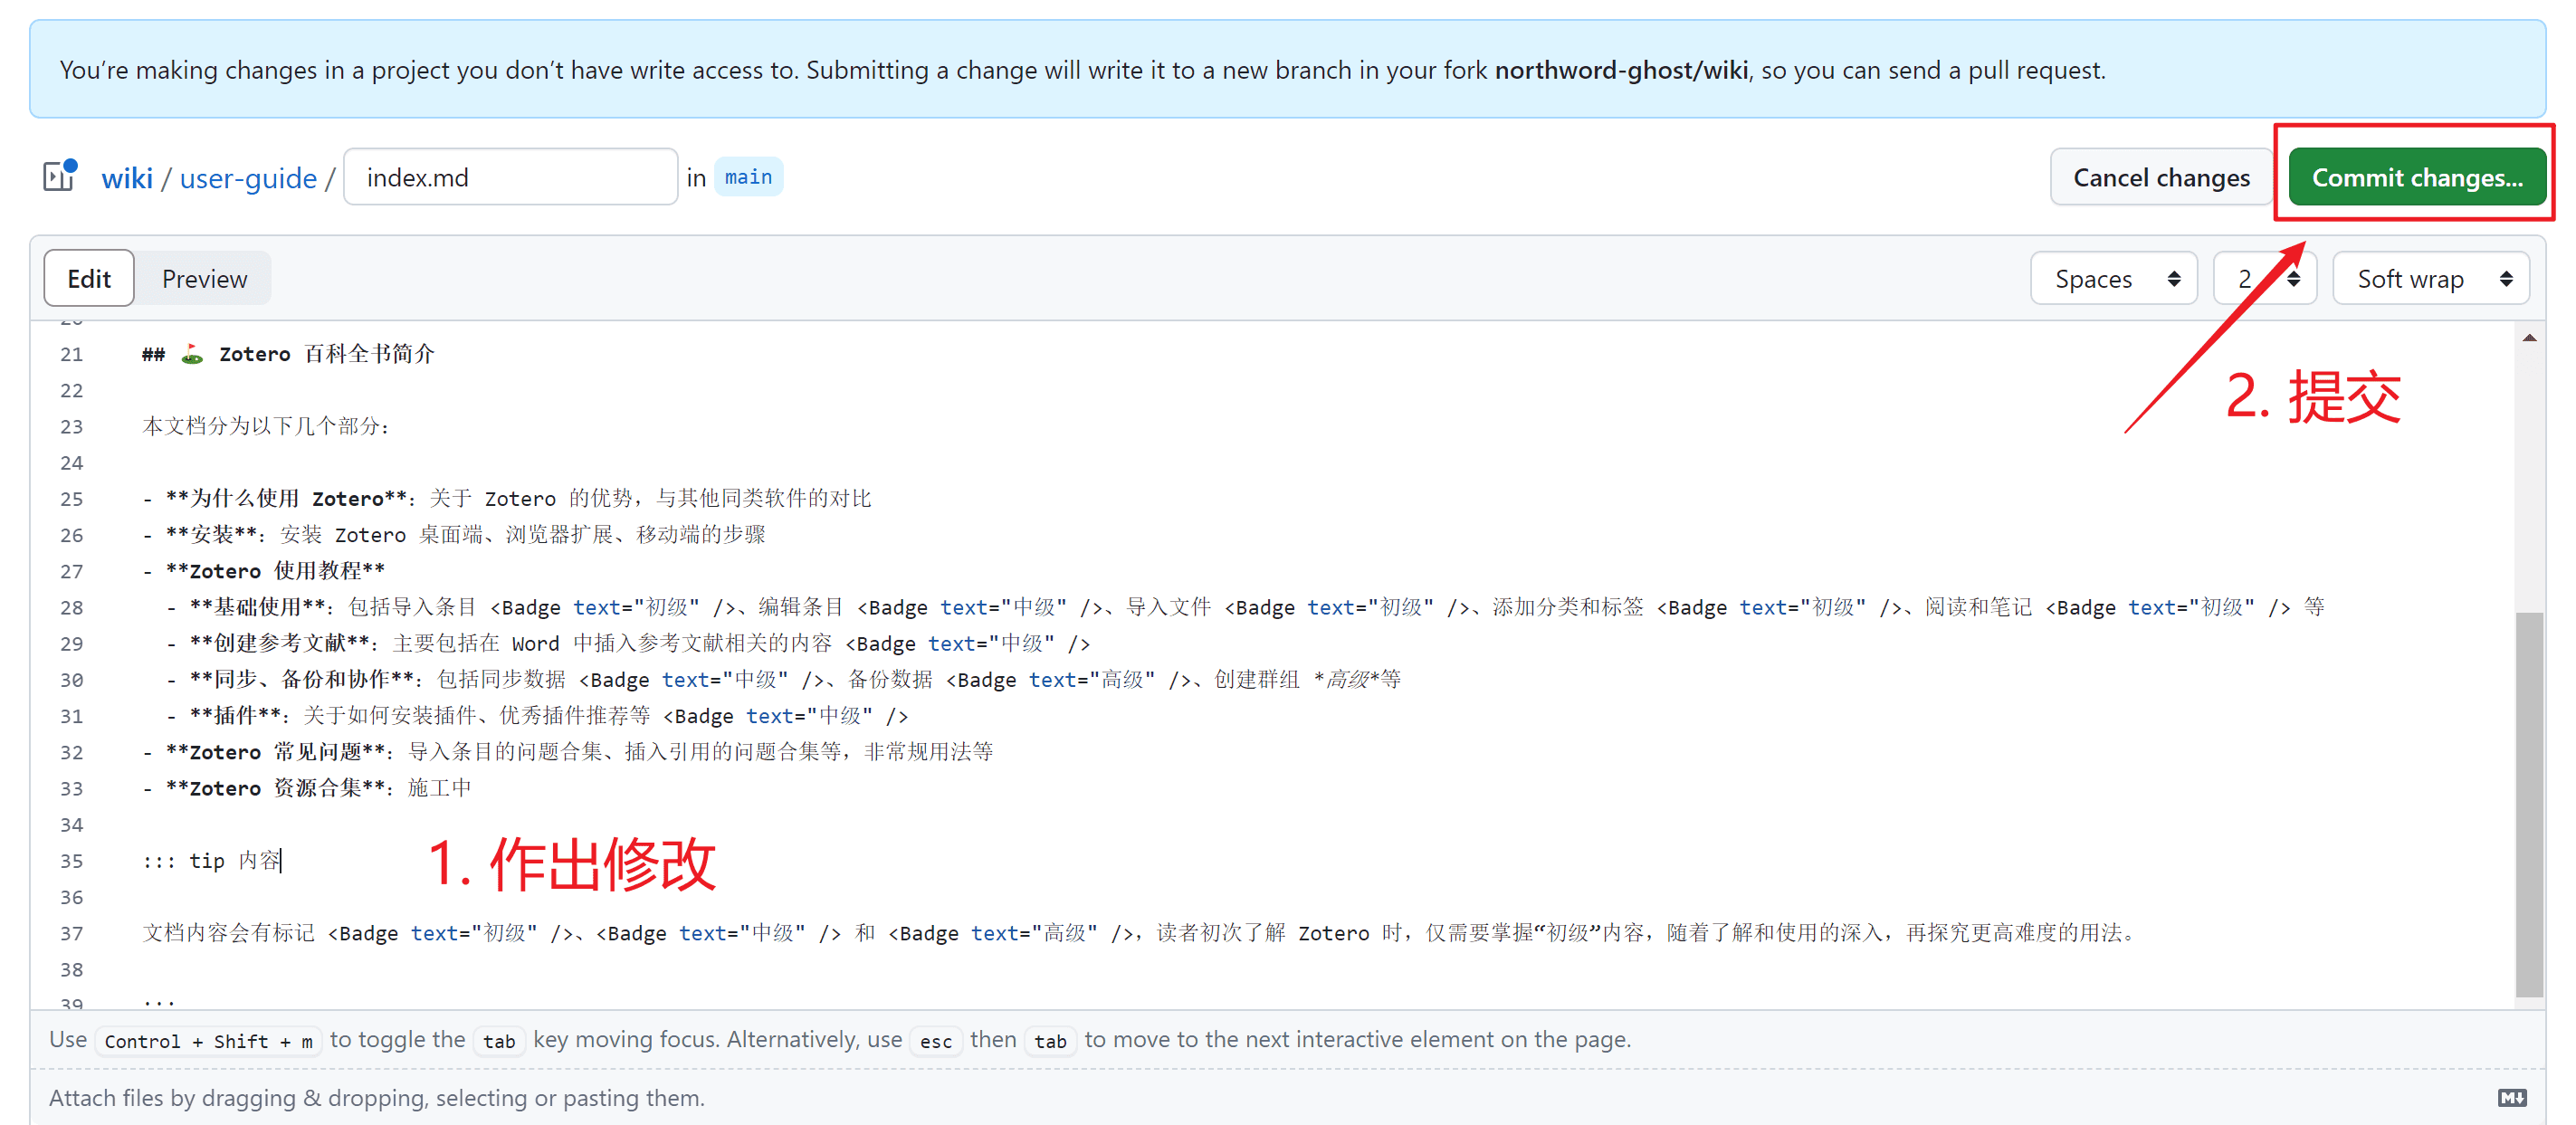The width and height of the screenshot is (2576, 1125).
Task: Open the Soft wrap mode dropdown
Action: 2430,279
